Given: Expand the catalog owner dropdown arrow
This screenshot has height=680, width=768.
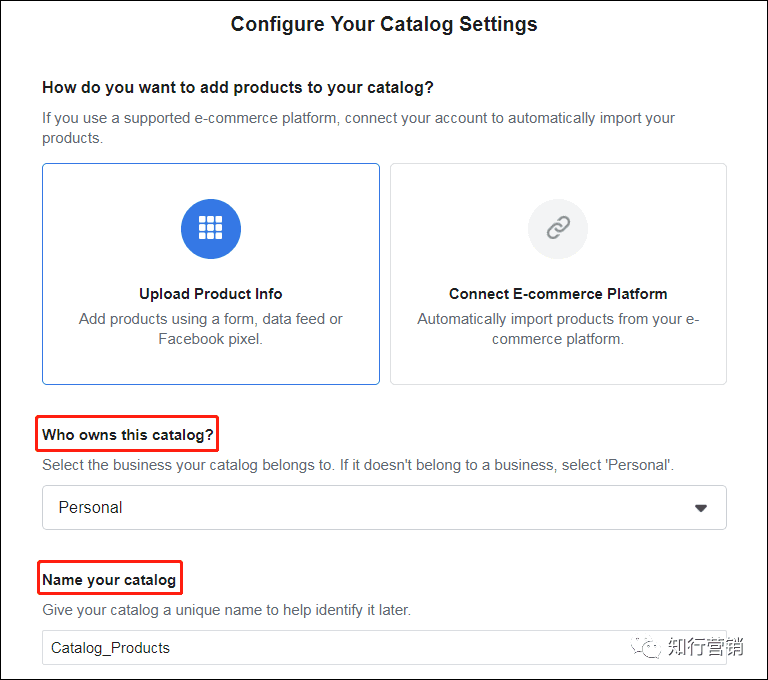Looking at the screenshot, I should click(x=701, y=508).
